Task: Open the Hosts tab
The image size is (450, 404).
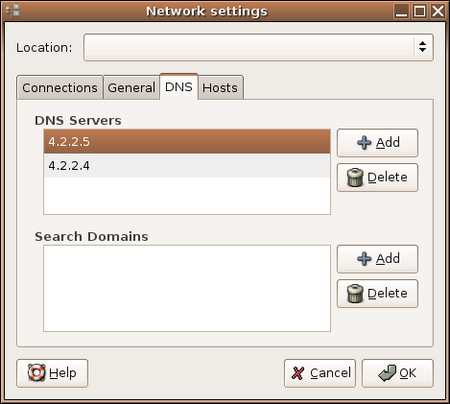Action: tap(220, 88)
